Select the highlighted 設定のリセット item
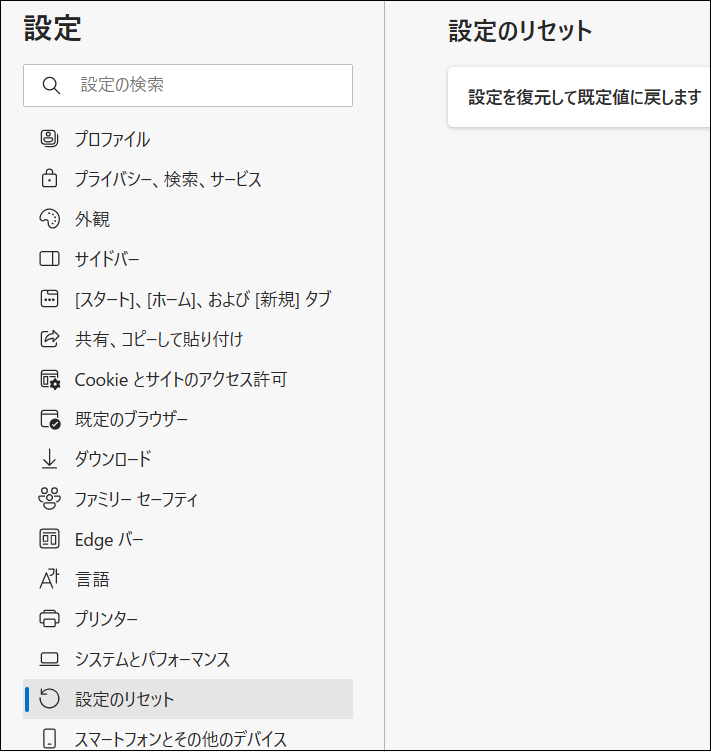 188,699
